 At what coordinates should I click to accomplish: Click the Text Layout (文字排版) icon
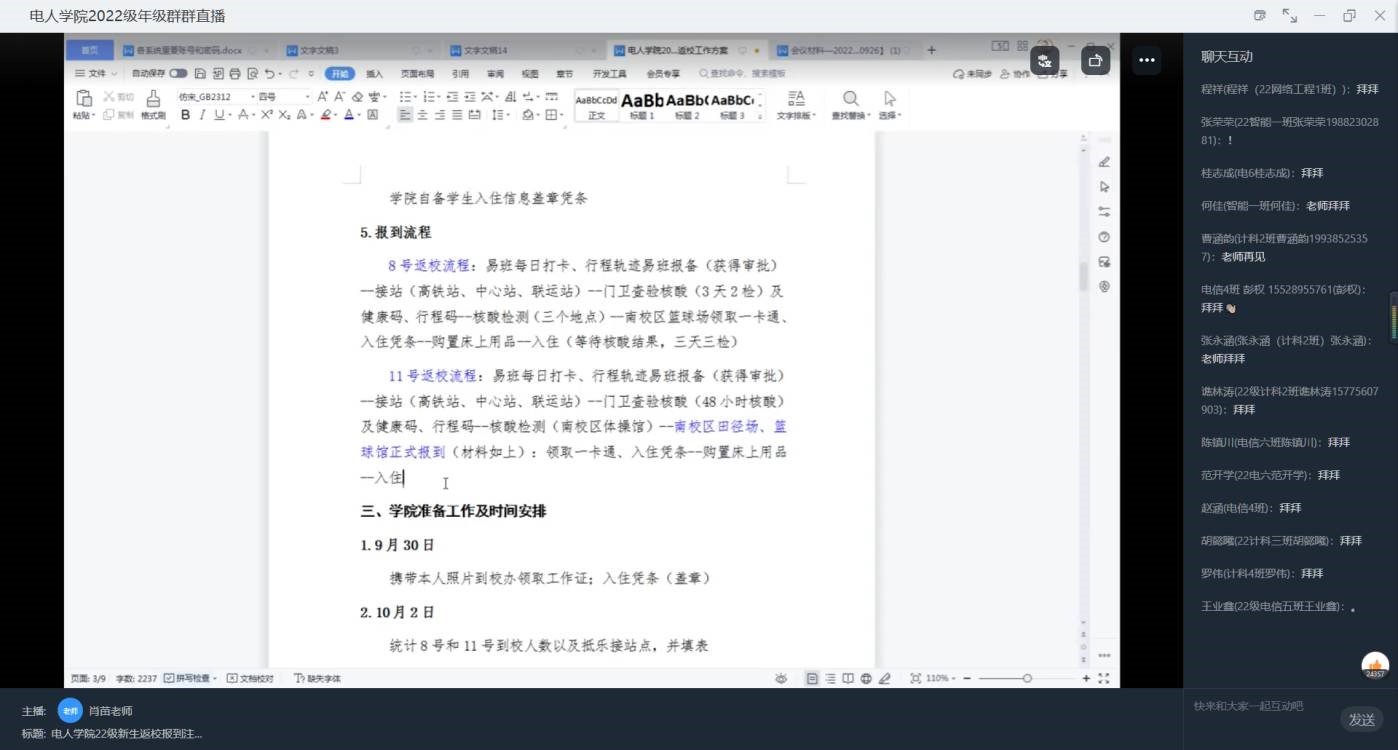tap(796, 98)
